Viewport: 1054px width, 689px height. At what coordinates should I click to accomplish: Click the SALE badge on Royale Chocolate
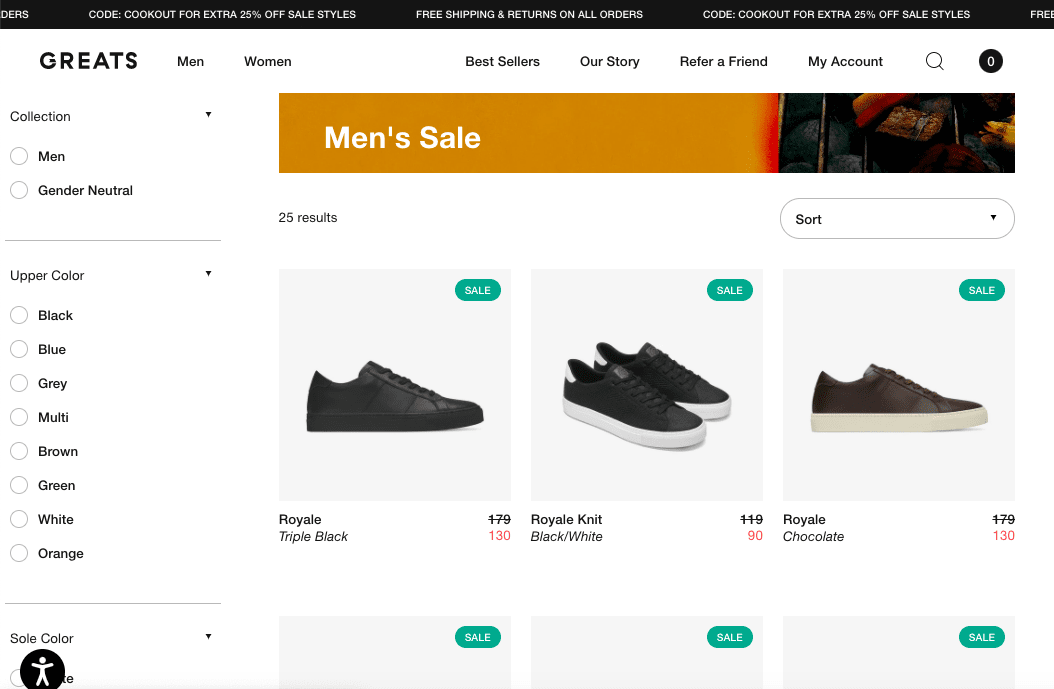tap(981, 290)
